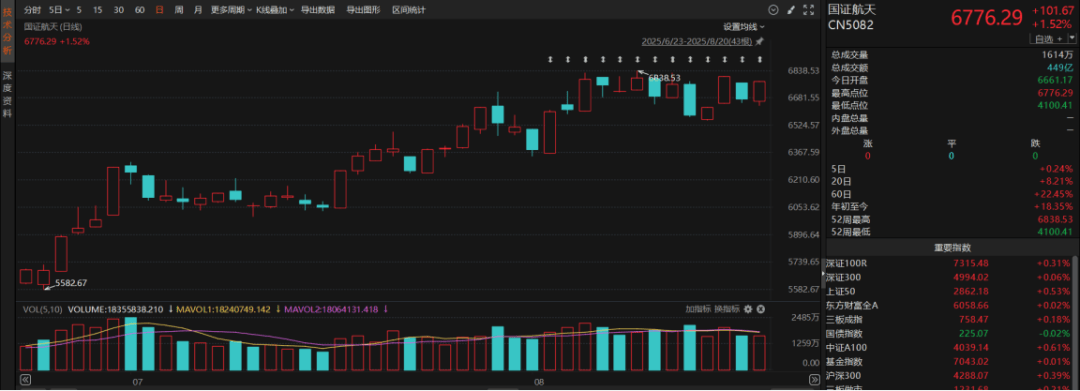This screenshot has width=1080, height=391.
Task: Jump to latest data with right double-arrow
Action: coord(813,379)
